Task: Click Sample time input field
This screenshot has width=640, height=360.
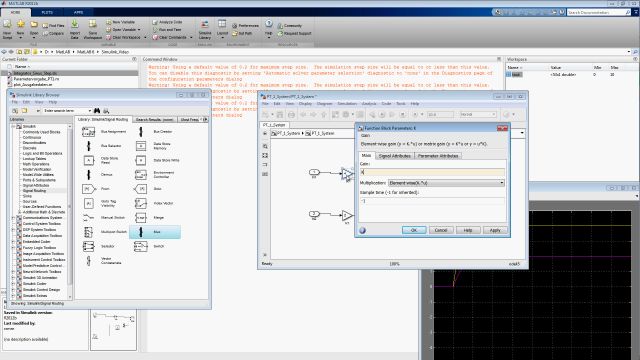Action: pyautogui.click(x=432, y=201)
